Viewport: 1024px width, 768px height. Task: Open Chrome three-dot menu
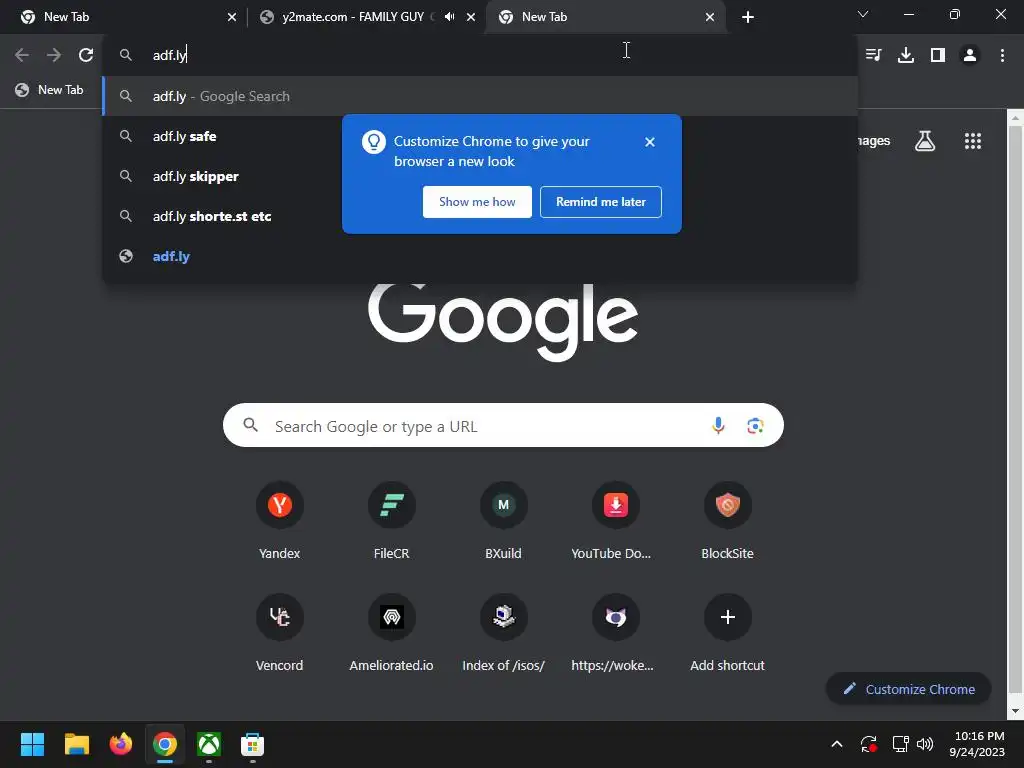[1002, 55]
